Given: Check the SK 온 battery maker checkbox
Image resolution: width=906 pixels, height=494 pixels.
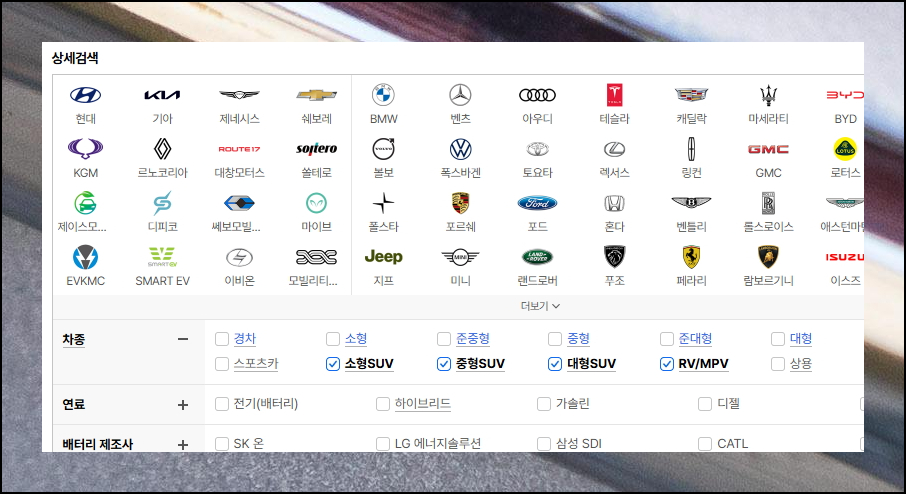Looking at the screenshot, I should 222,444.
